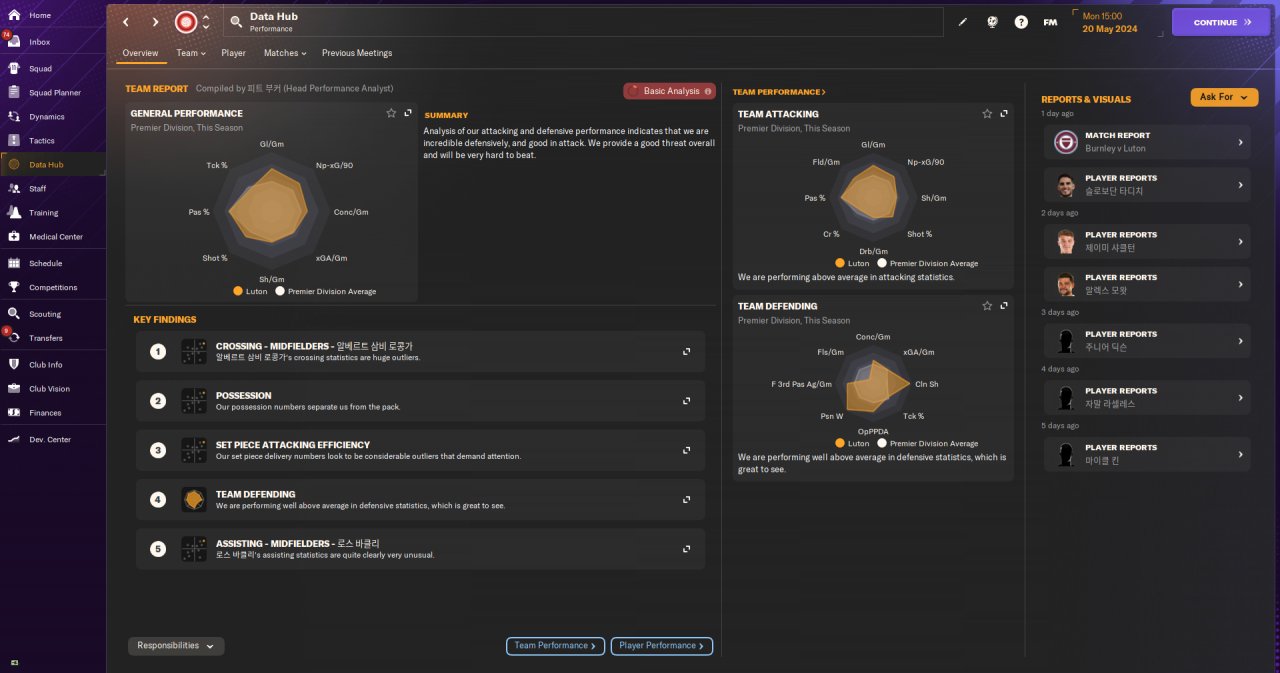The width and height of the screenshot is (1280, 673).
Task: Open the Medical Center icon
Action: (x=14, y=237)
